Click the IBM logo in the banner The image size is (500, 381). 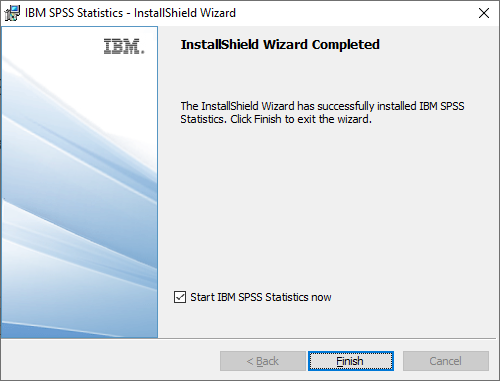click(124, 46)
